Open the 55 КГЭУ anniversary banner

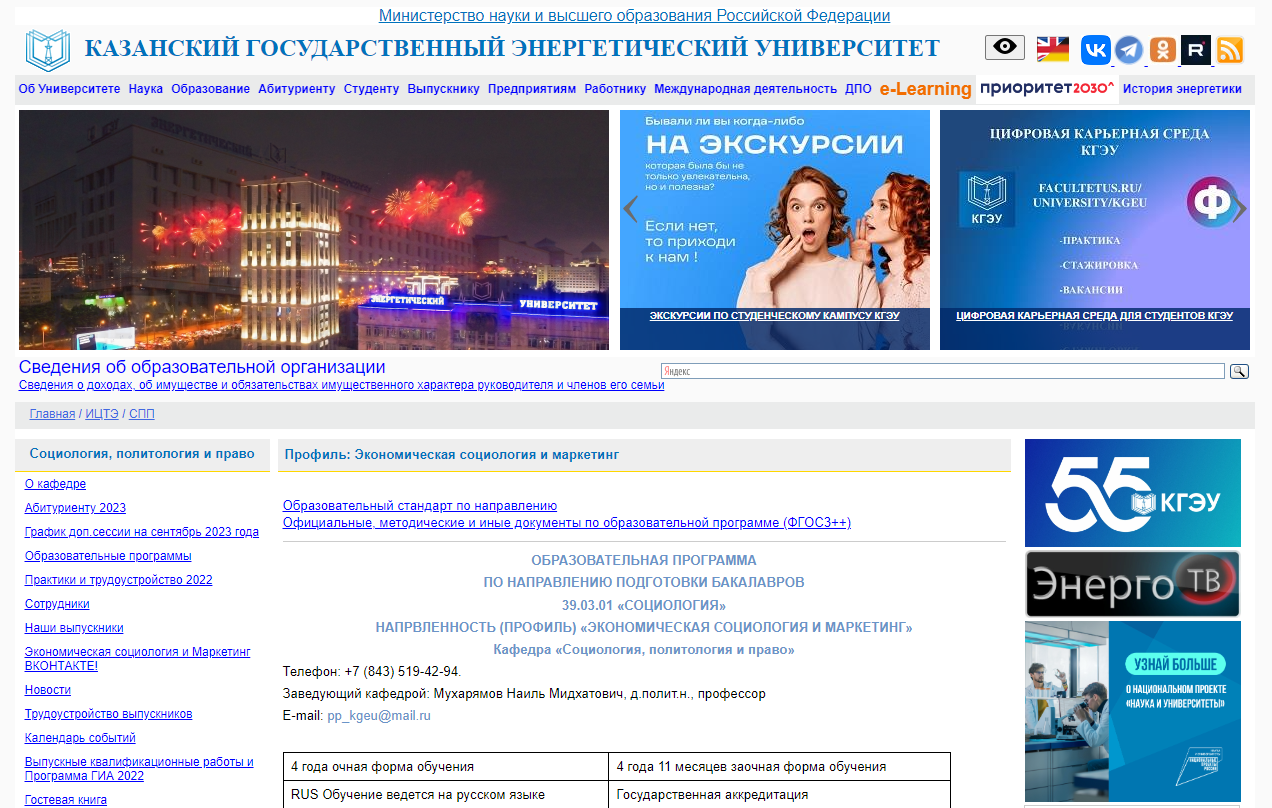tap(1133, 493)
